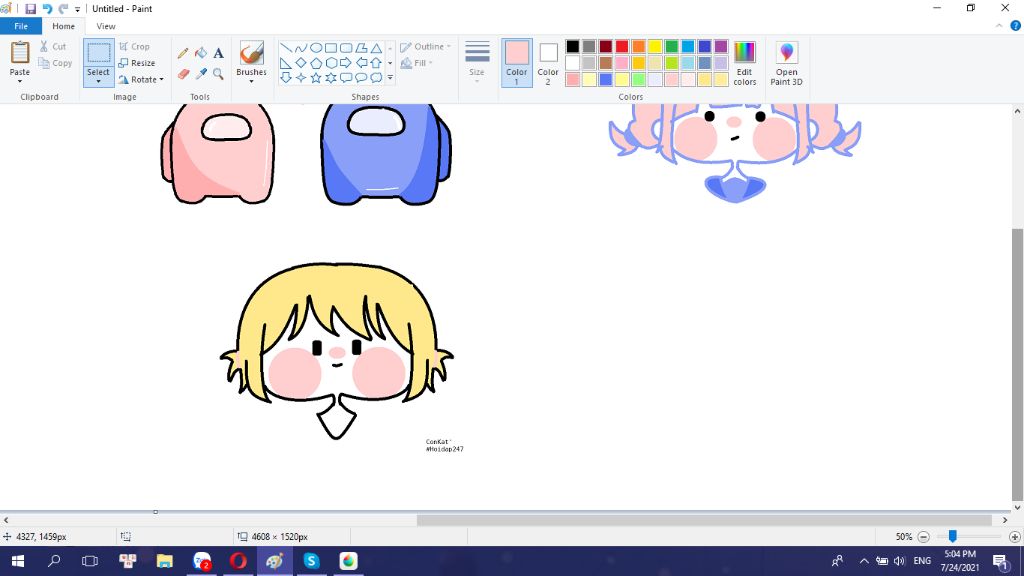Open Customize Quick Access Toolbar dropdown

pyautogui.click(x=77, y=9)
